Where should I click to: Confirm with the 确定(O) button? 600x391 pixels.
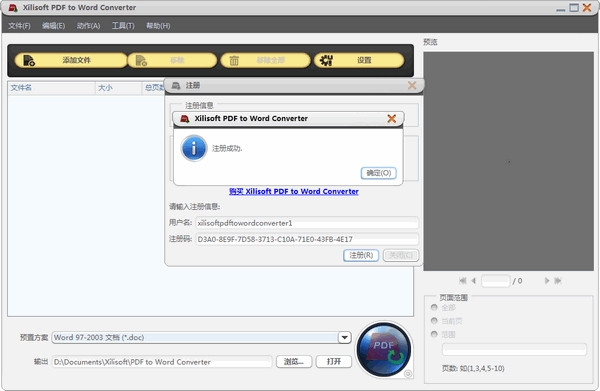point(378,173)
